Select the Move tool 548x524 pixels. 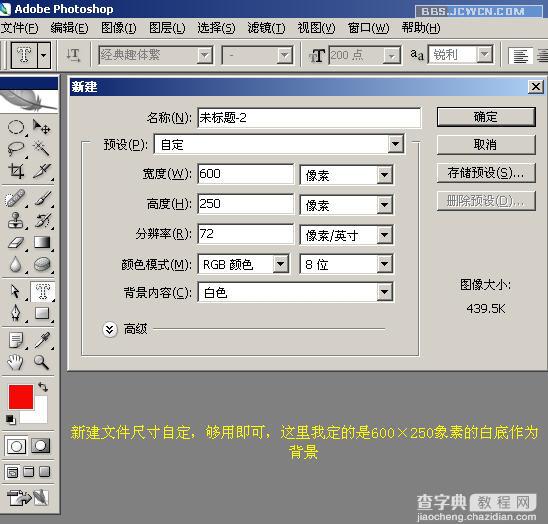[42, 127]
